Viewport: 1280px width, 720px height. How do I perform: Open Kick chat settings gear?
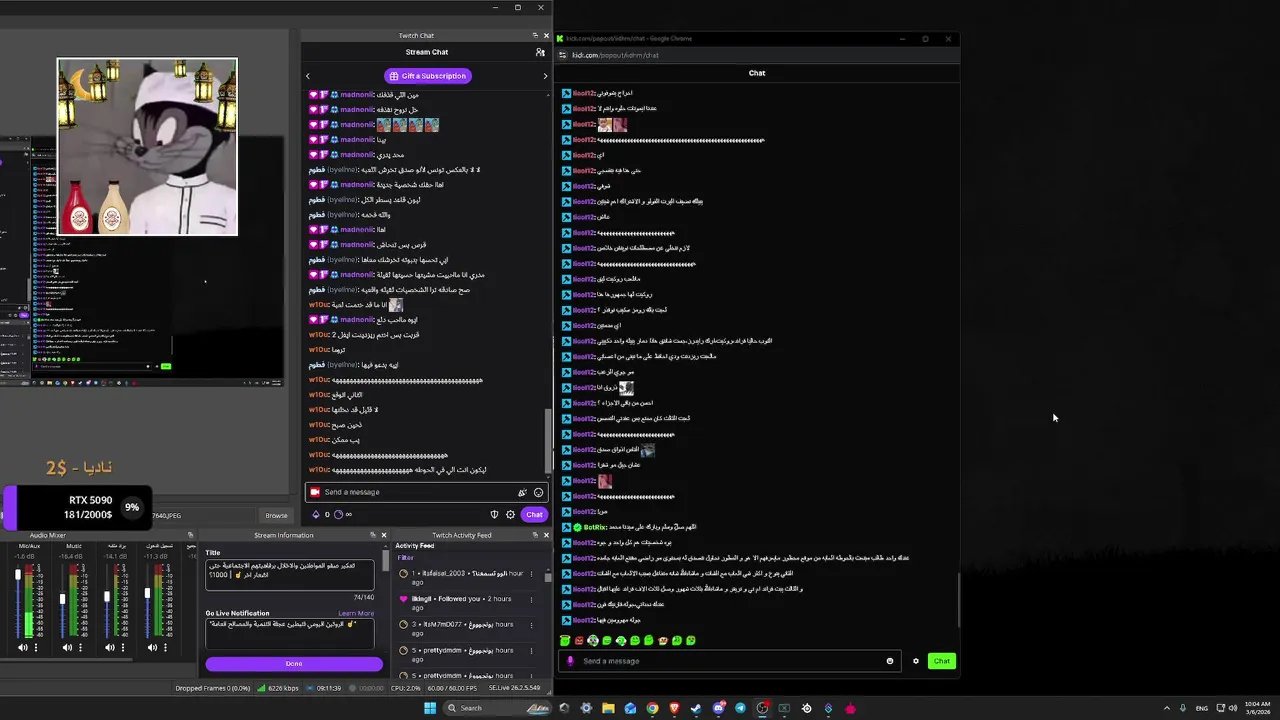(915, 661)
